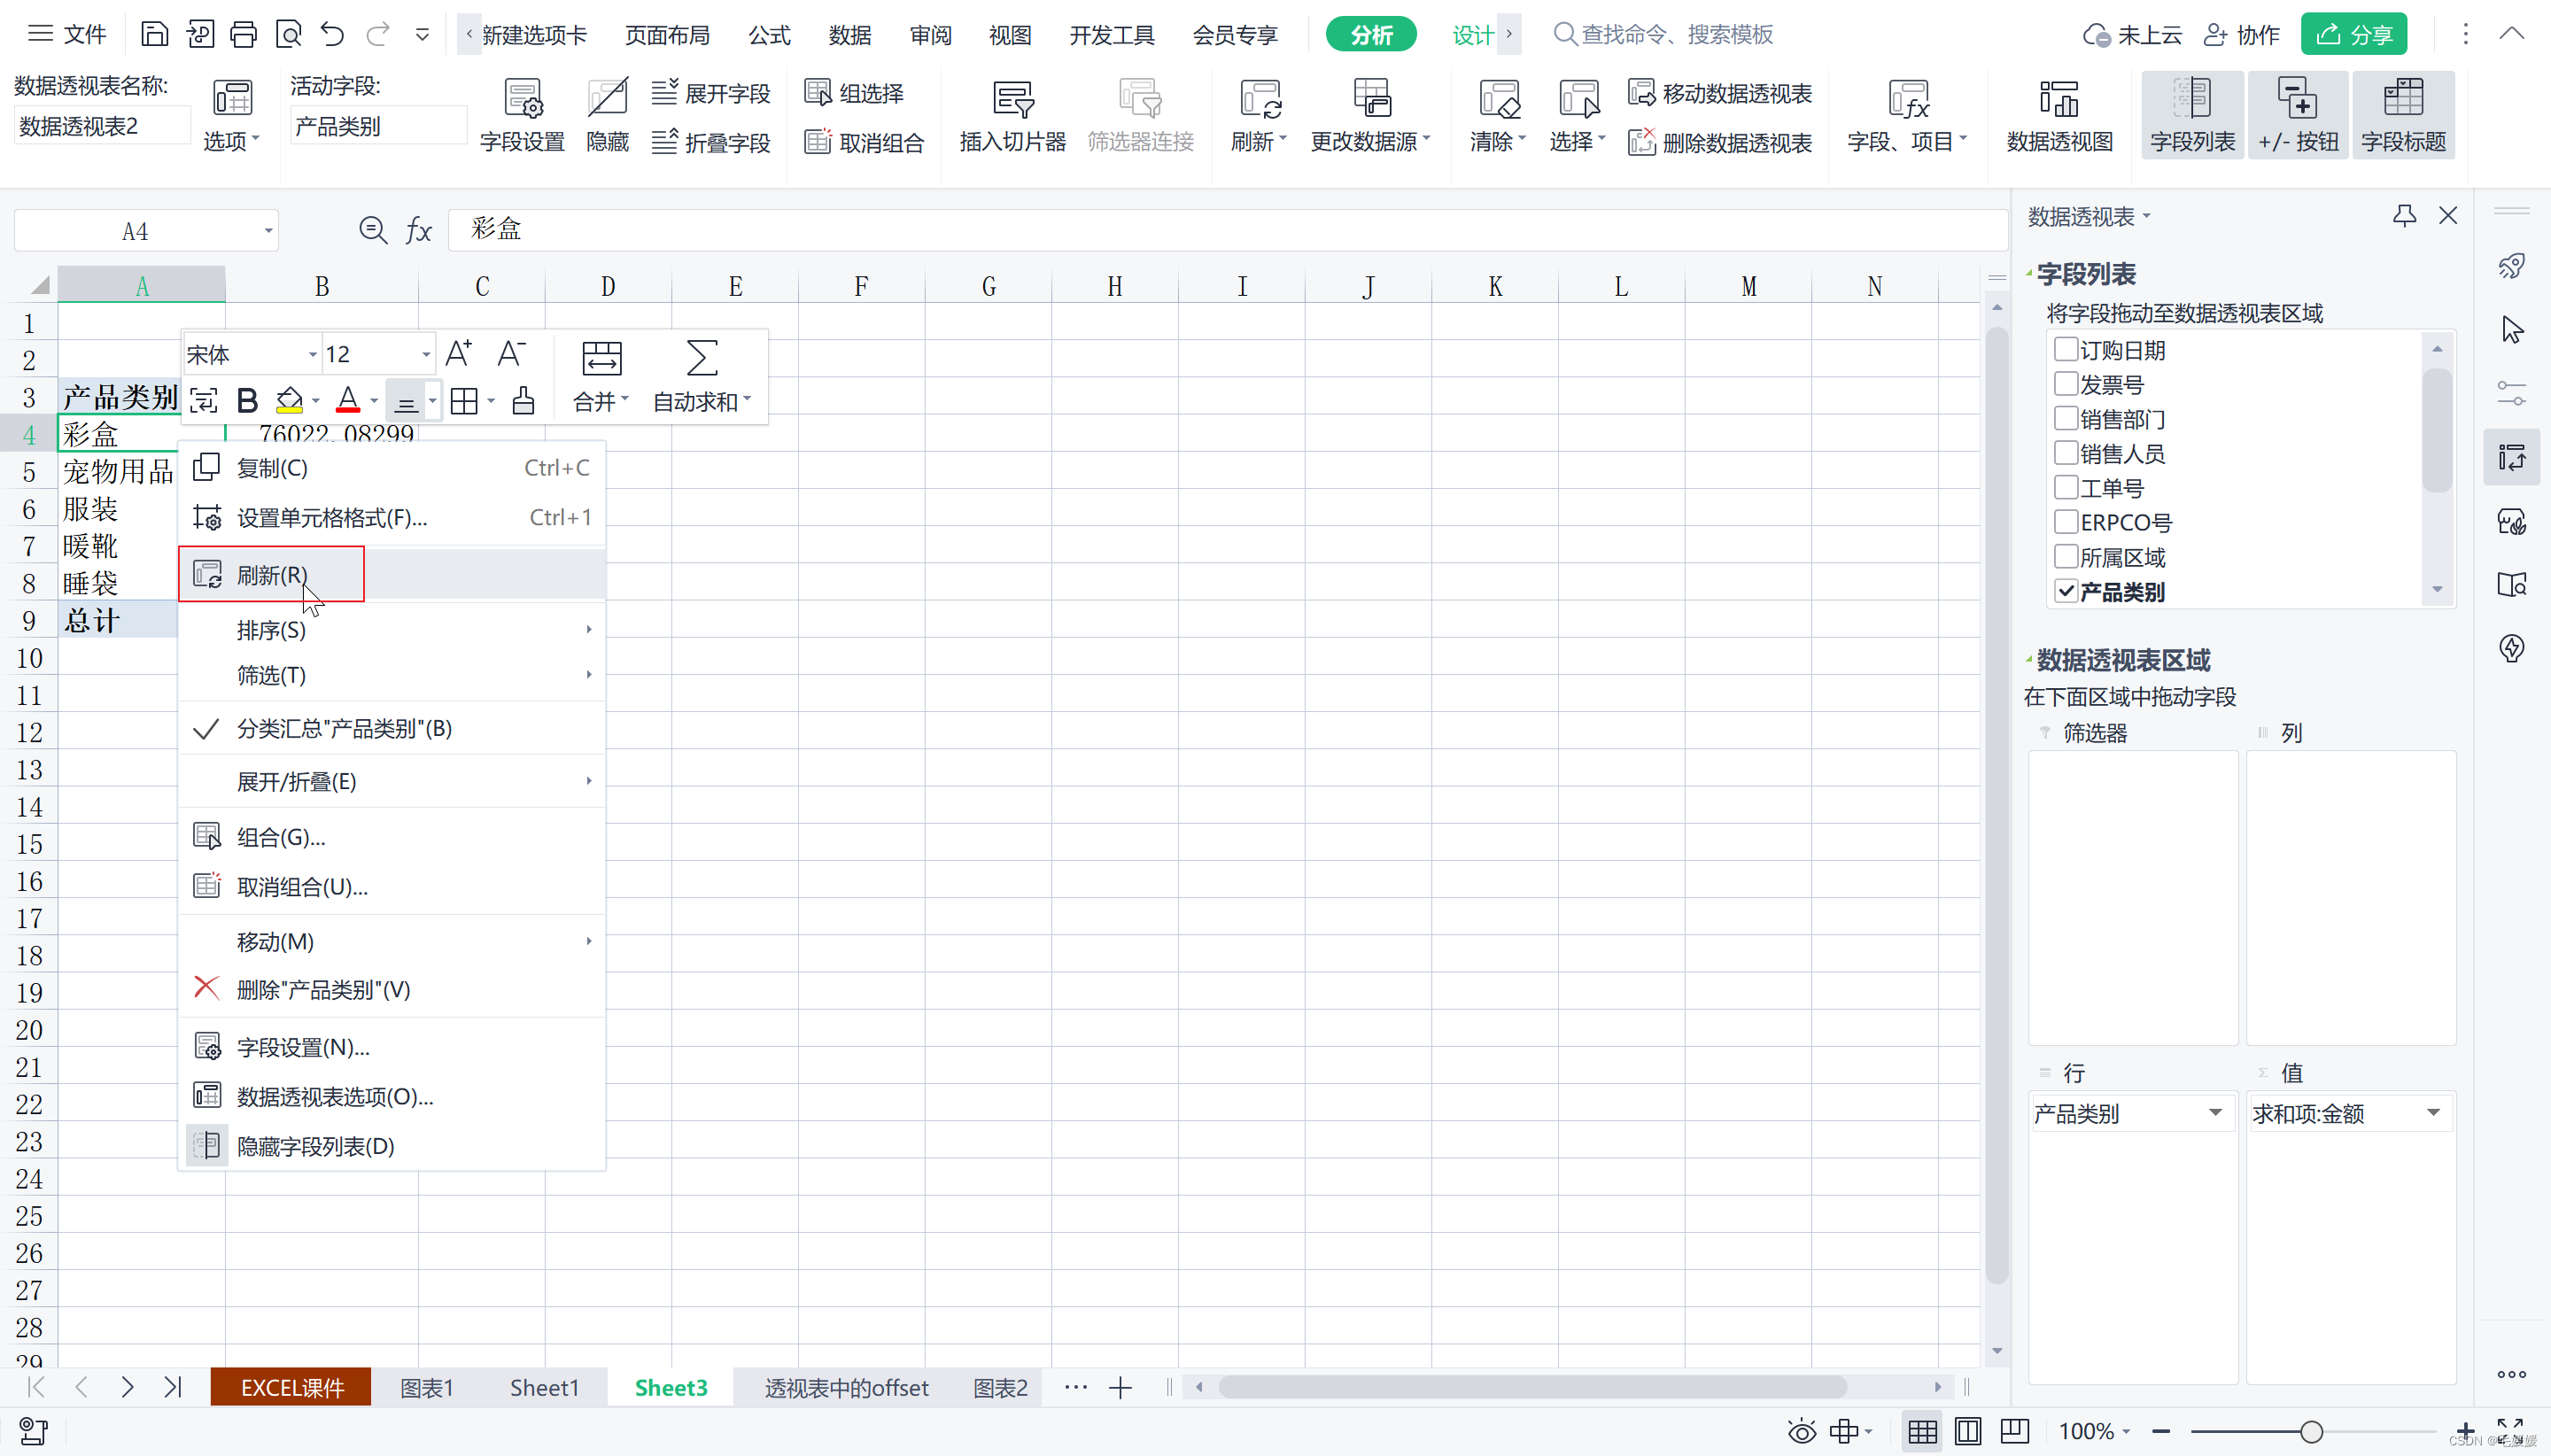The width and height of the screenshot is (2551, 1456).
Task: Check the 销售部门 field
Action: (x=2066, y=418)
